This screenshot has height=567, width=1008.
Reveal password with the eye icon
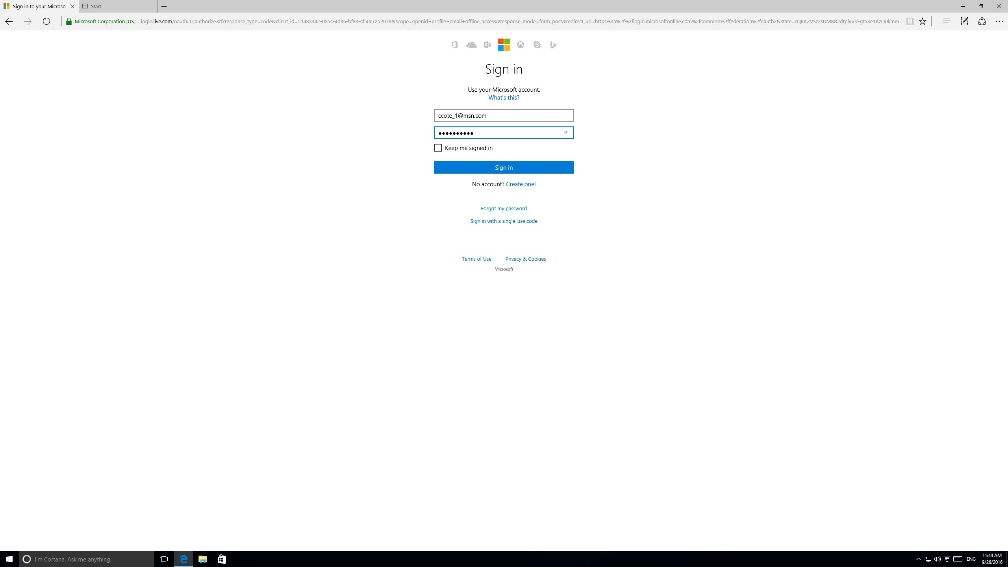click(566, 133)
